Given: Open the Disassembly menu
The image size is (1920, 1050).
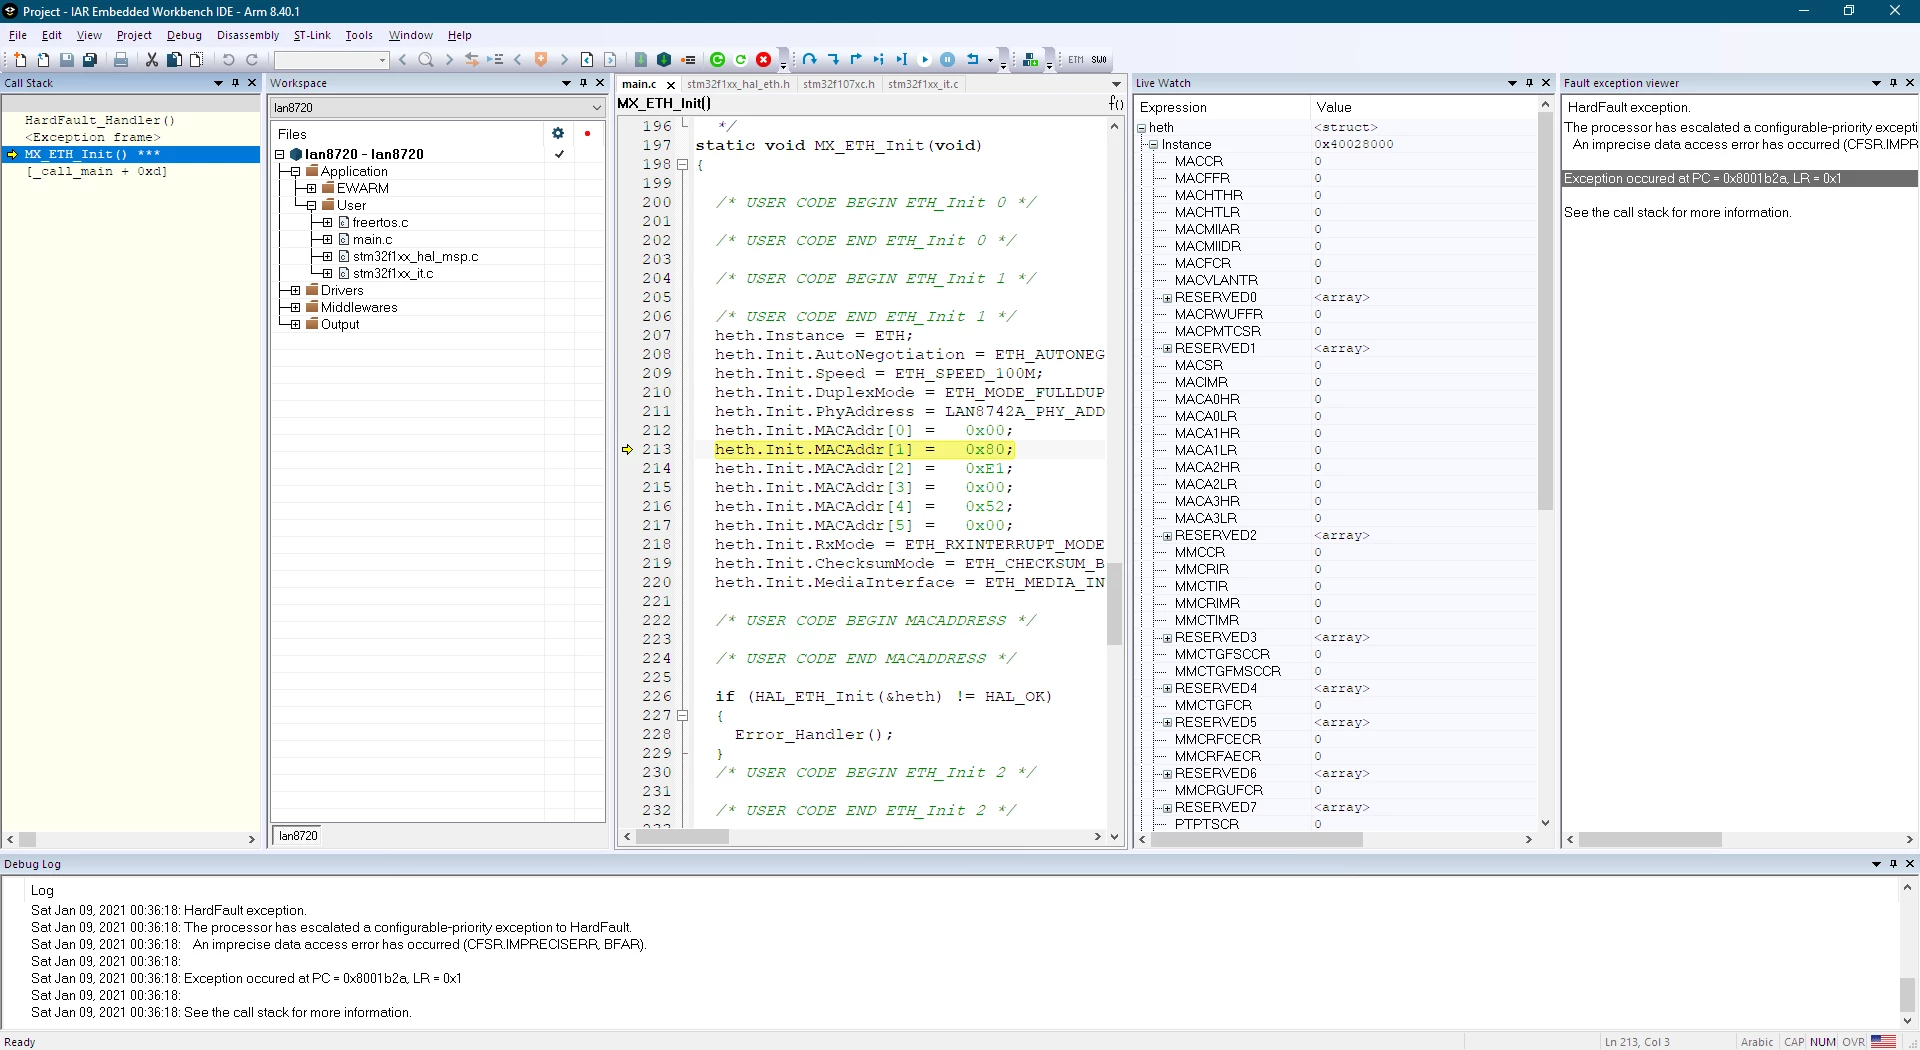Looking at the screenshot, I should click(x=248, y=35).
